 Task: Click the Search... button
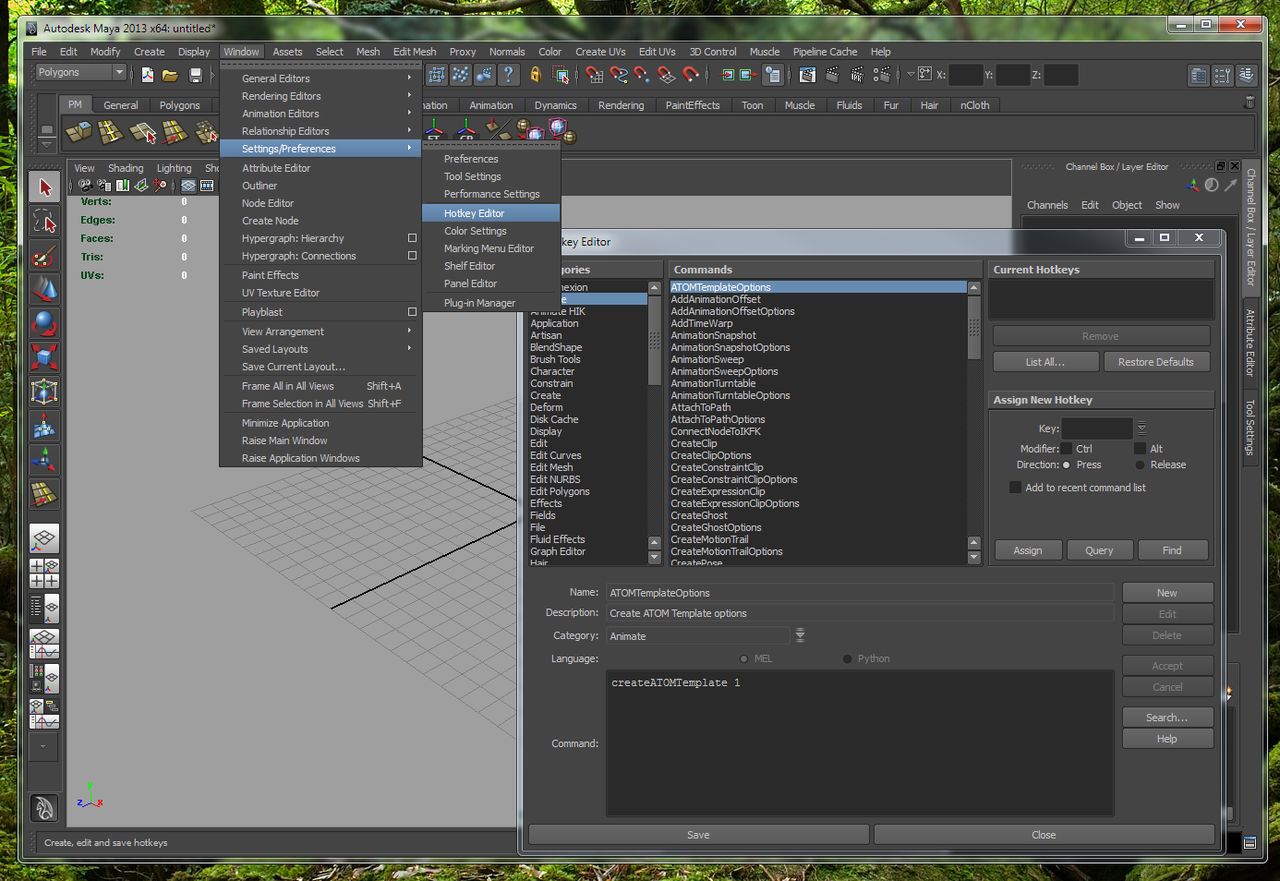pyautogui.click(x=1167, y=717)
